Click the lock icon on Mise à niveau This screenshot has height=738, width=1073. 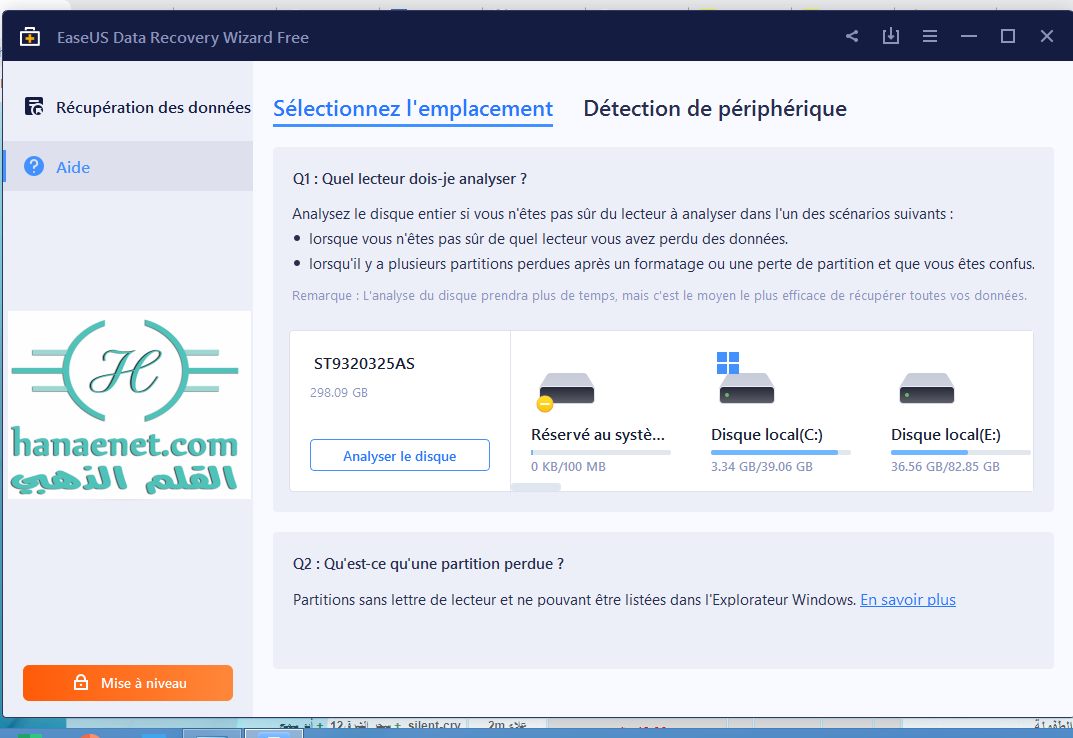point(81,683)
